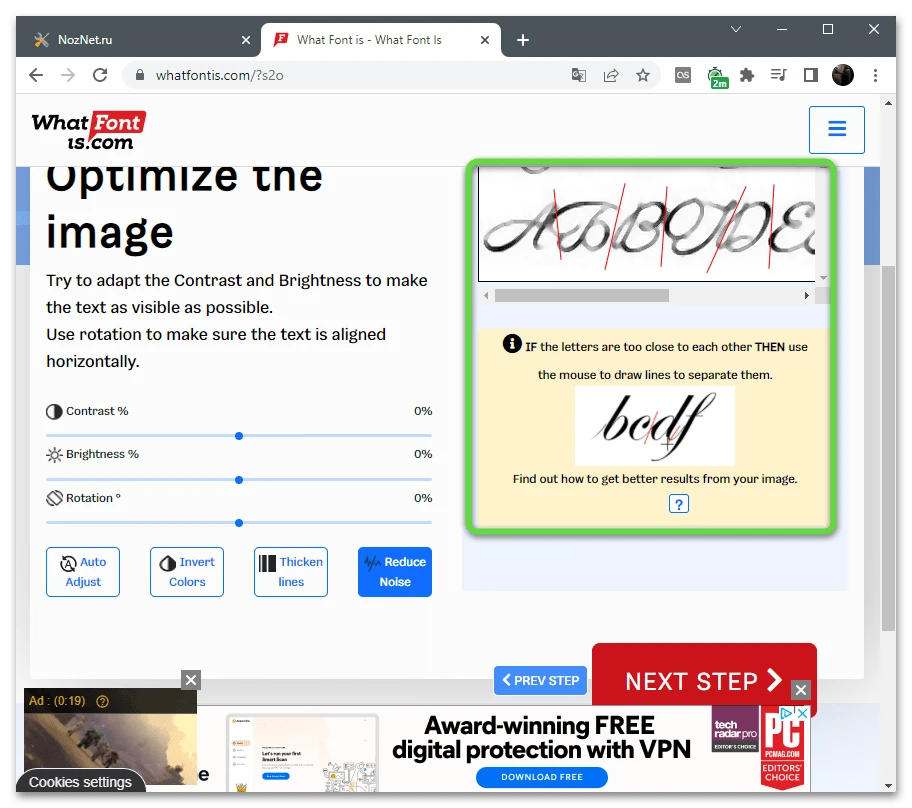
Task: Click the translate page icon
Action: coord(578,75)
